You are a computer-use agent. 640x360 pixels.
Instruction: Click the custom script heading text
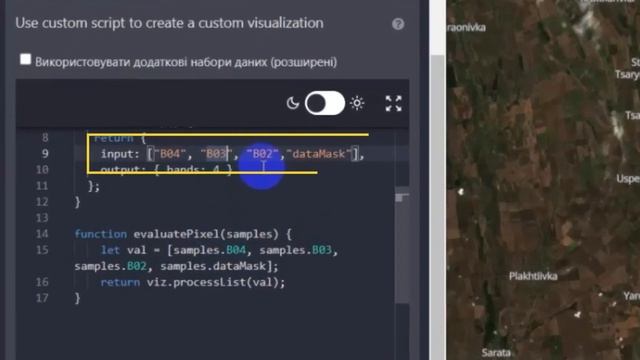[x=169, y=23]
